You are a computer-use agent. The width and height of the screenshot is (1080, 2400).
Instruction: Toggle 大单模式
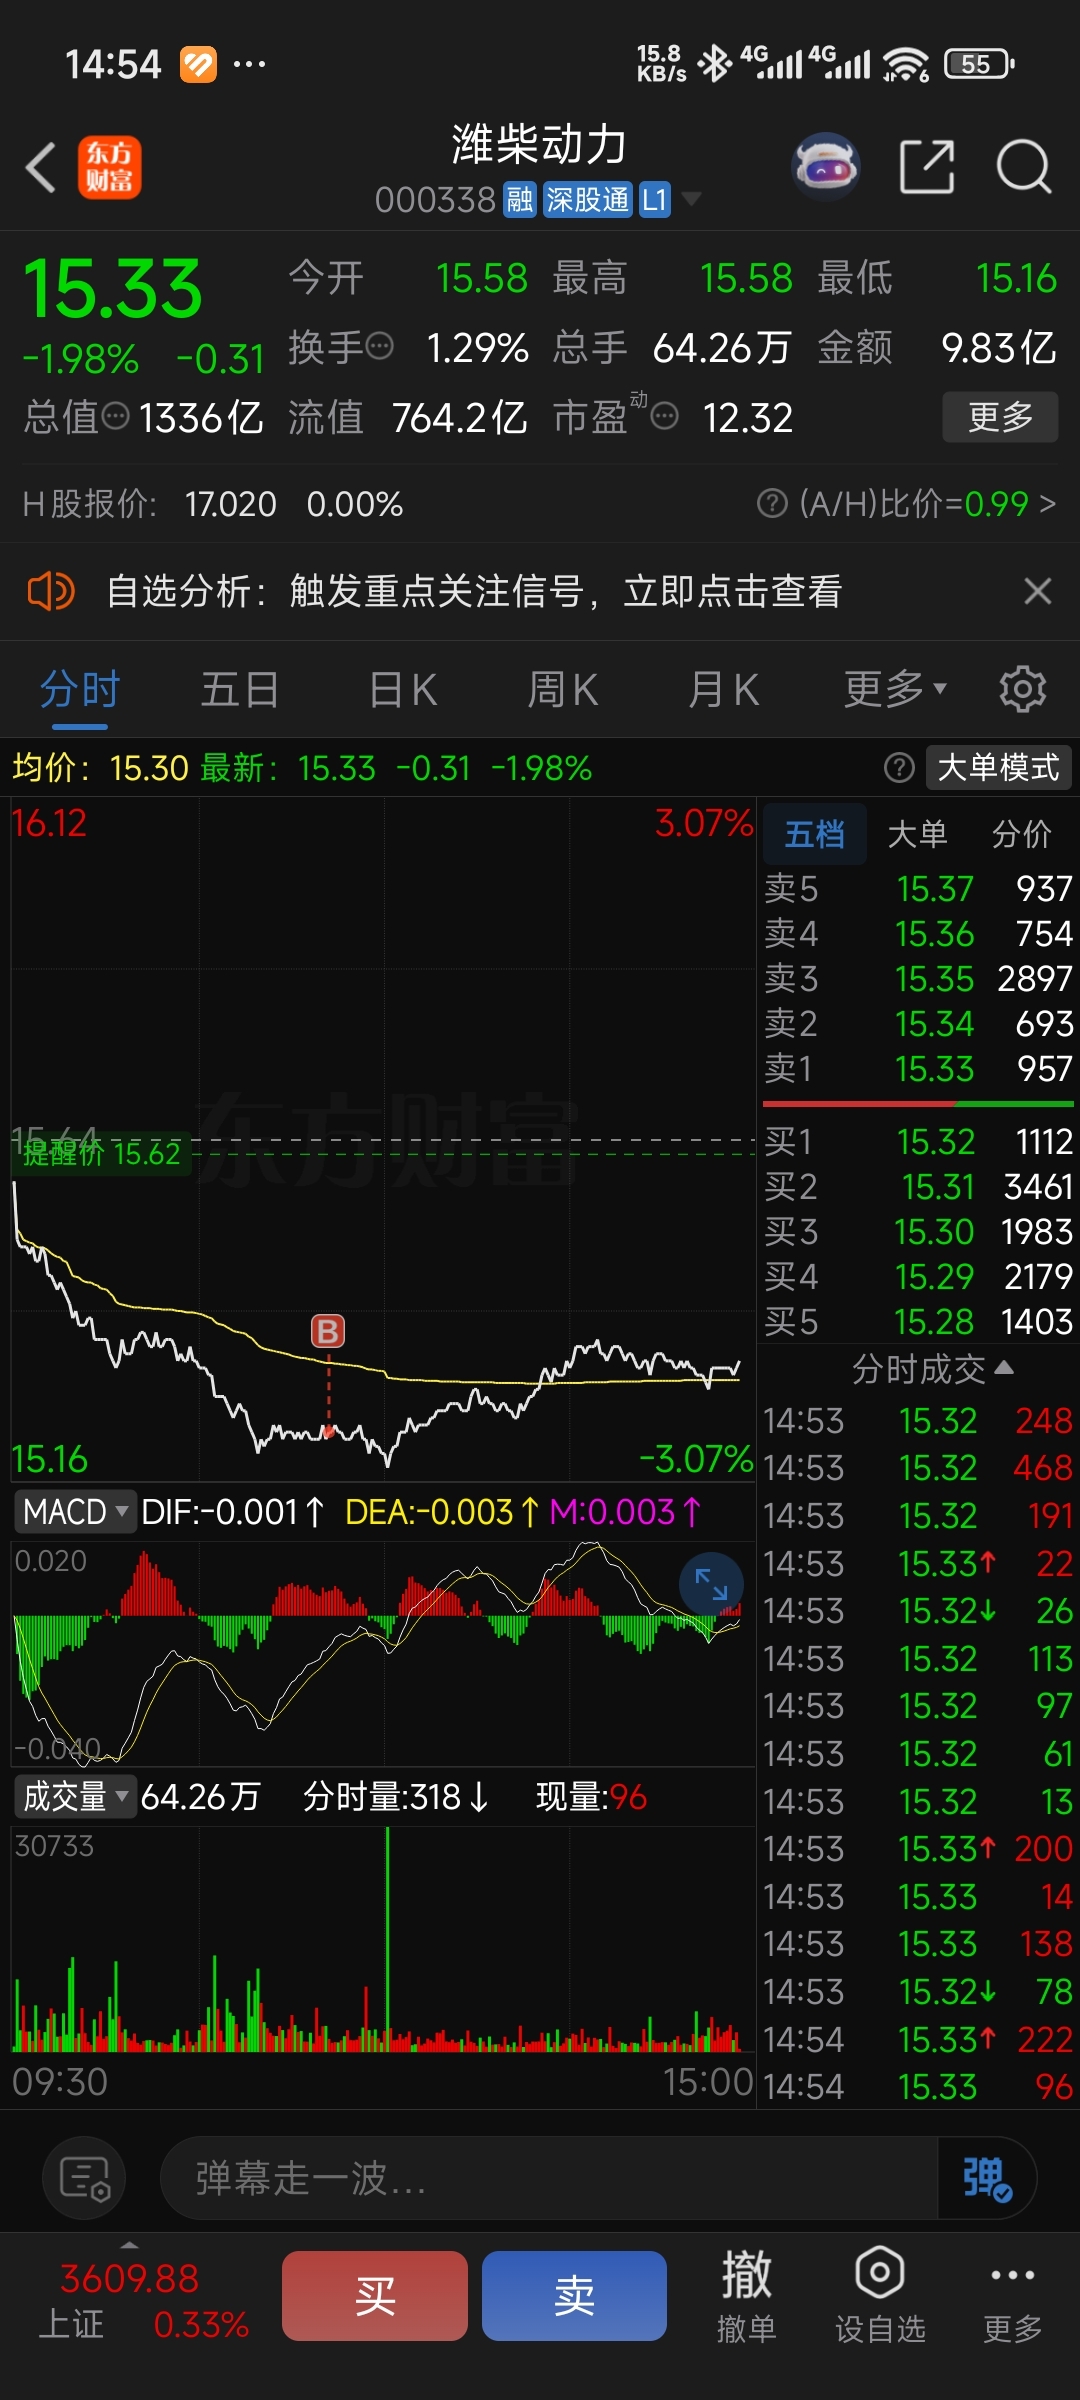tap(999, 768)
